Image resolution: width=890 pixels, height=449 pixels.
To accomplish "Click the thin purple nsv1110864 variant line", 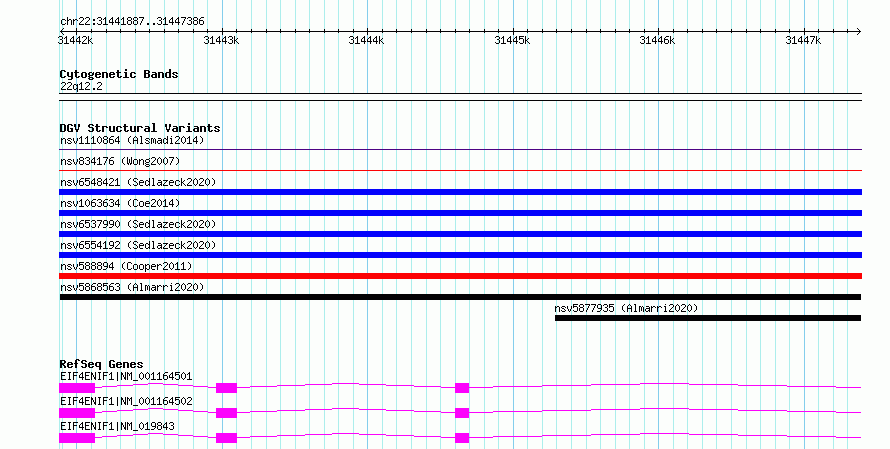I will point(460,150).
